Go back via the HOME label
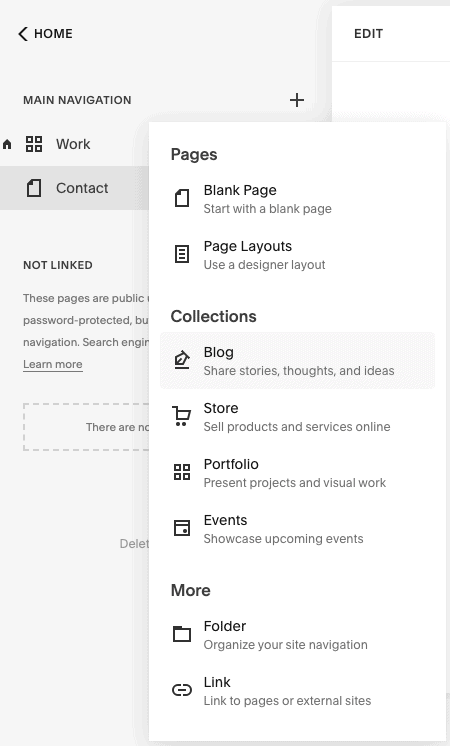The height and width of the screenshot is (746, 450). tap(53, 34)
